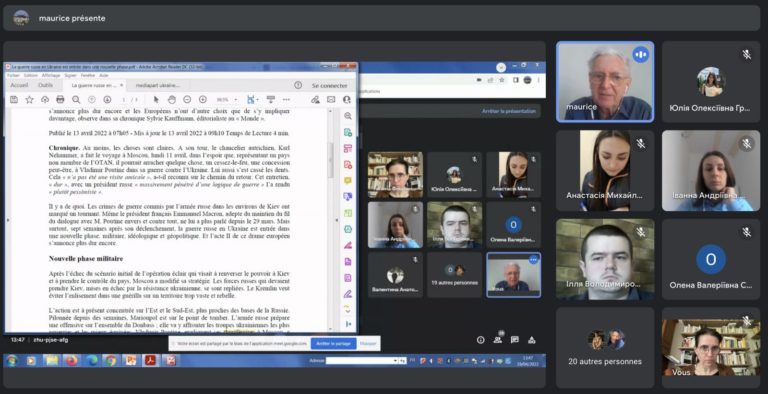
Task: Go to next page with down arrow
Action: (107, 99)
